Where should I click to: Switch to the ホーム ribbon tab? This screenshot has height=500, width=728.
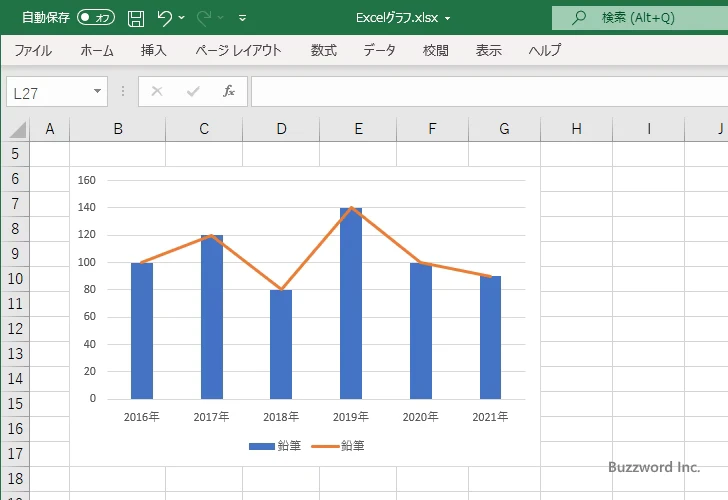(x=97, y=50)
